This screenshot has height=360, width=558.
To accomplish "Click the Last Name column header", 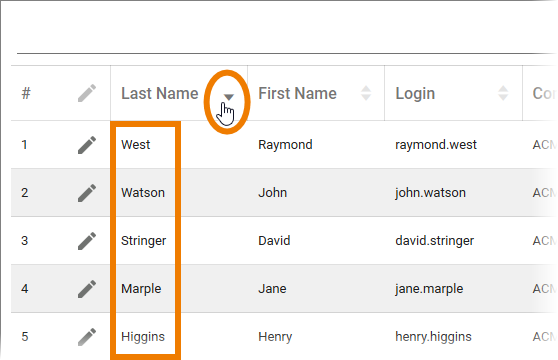I will pyautogui.click(x=160, y=94).
